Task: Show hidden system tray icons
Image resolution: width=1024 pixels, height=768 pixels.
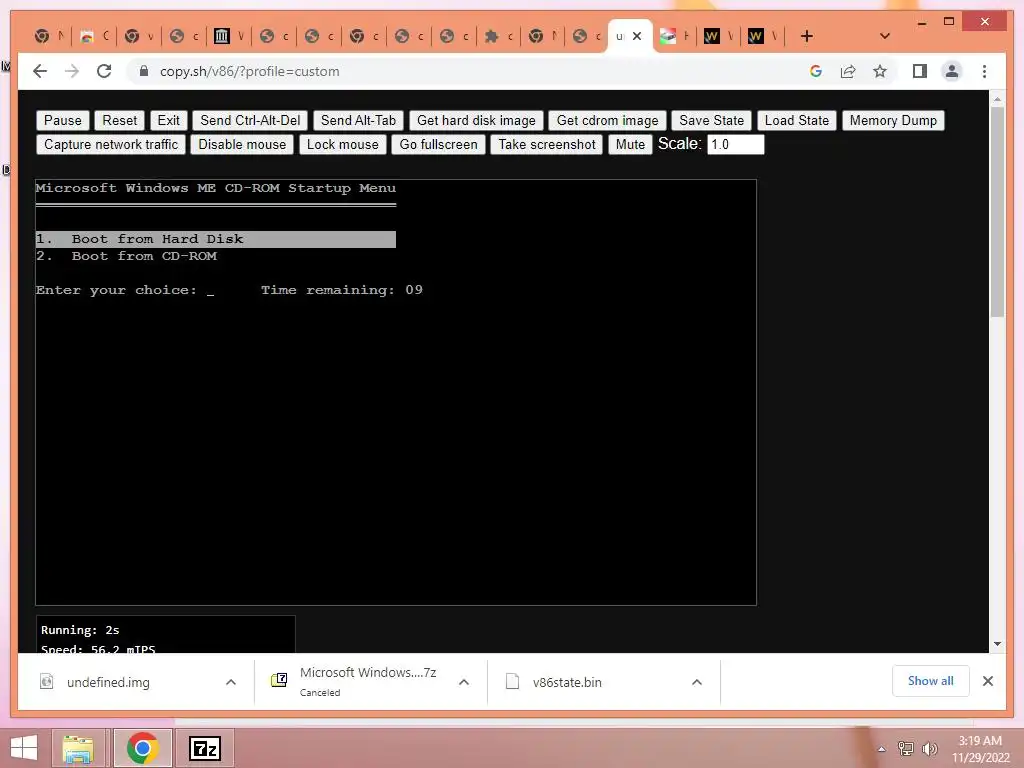Action: point(881,749)
